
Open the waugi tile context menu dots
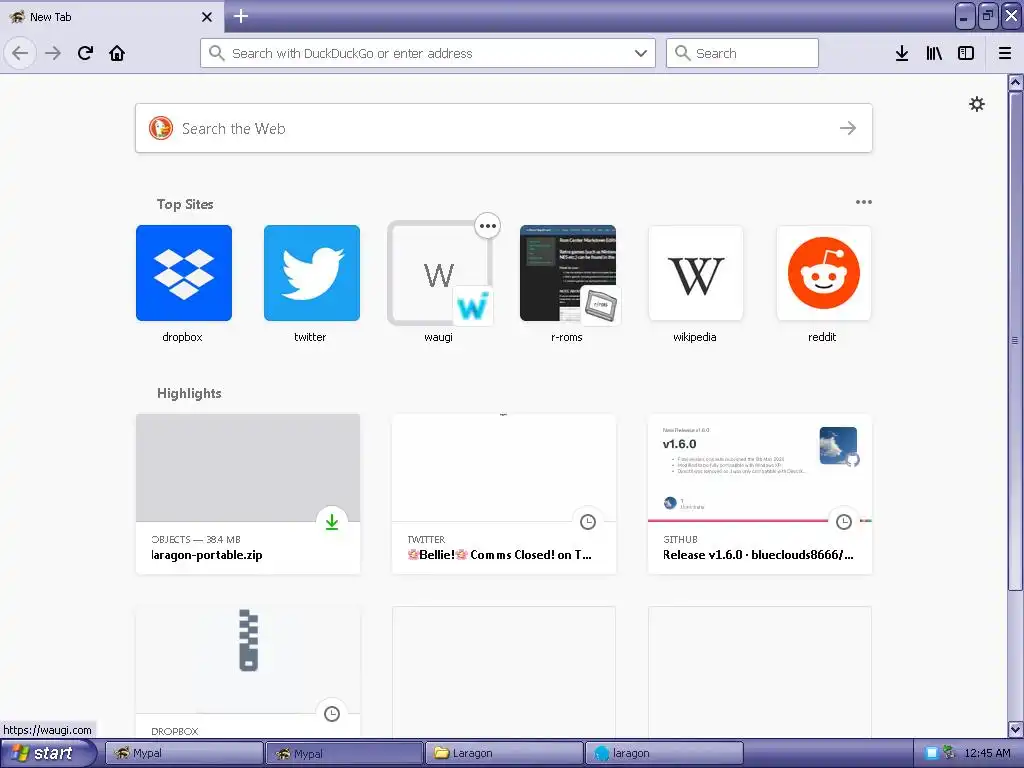(x=487, y=226)
